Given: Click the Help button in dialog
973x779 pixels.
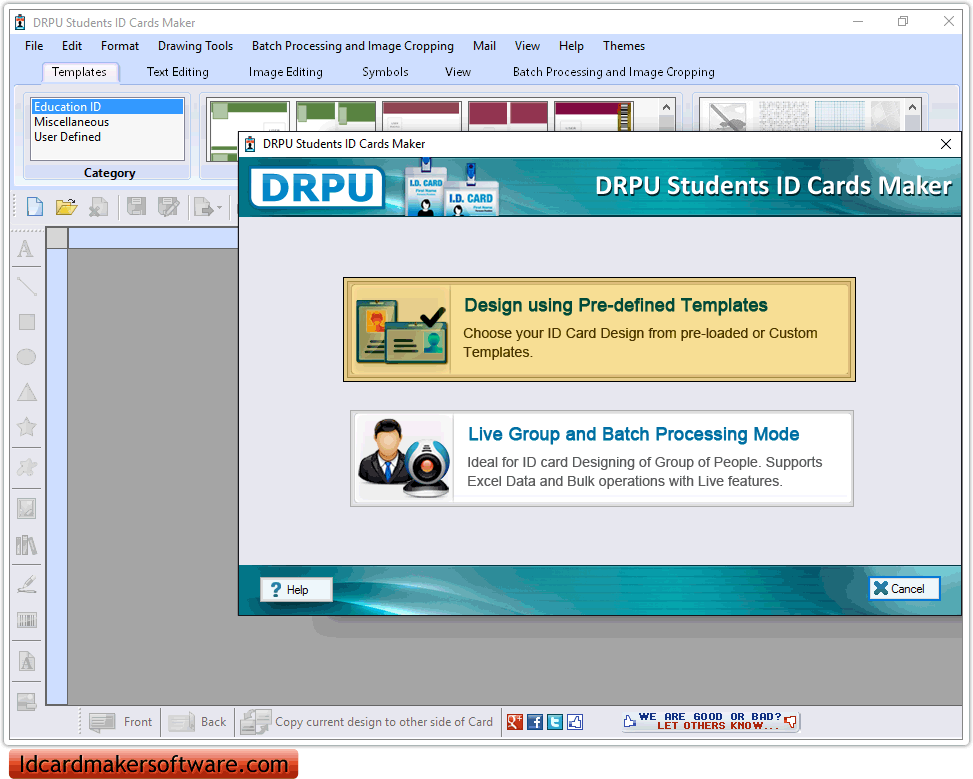Looking at the screenshot, I should pos(296,590).
